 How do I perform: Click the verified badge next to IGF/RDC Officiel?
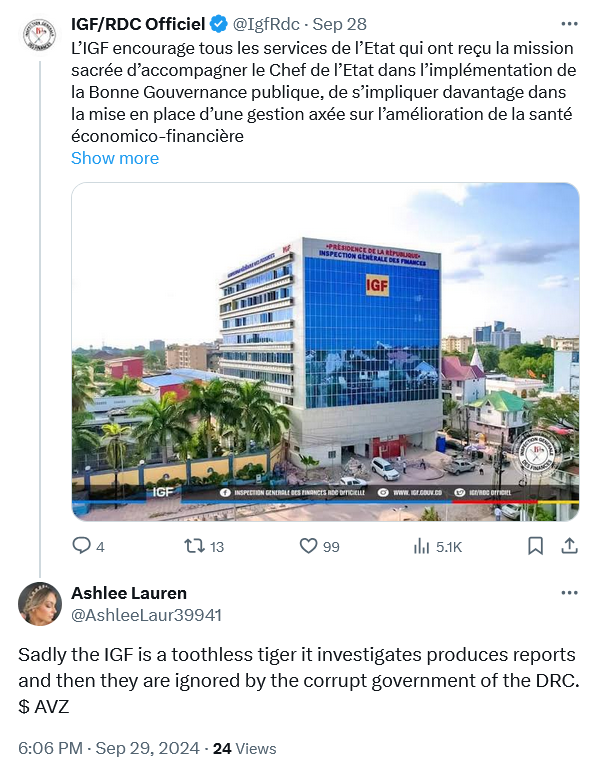point(219,24)
